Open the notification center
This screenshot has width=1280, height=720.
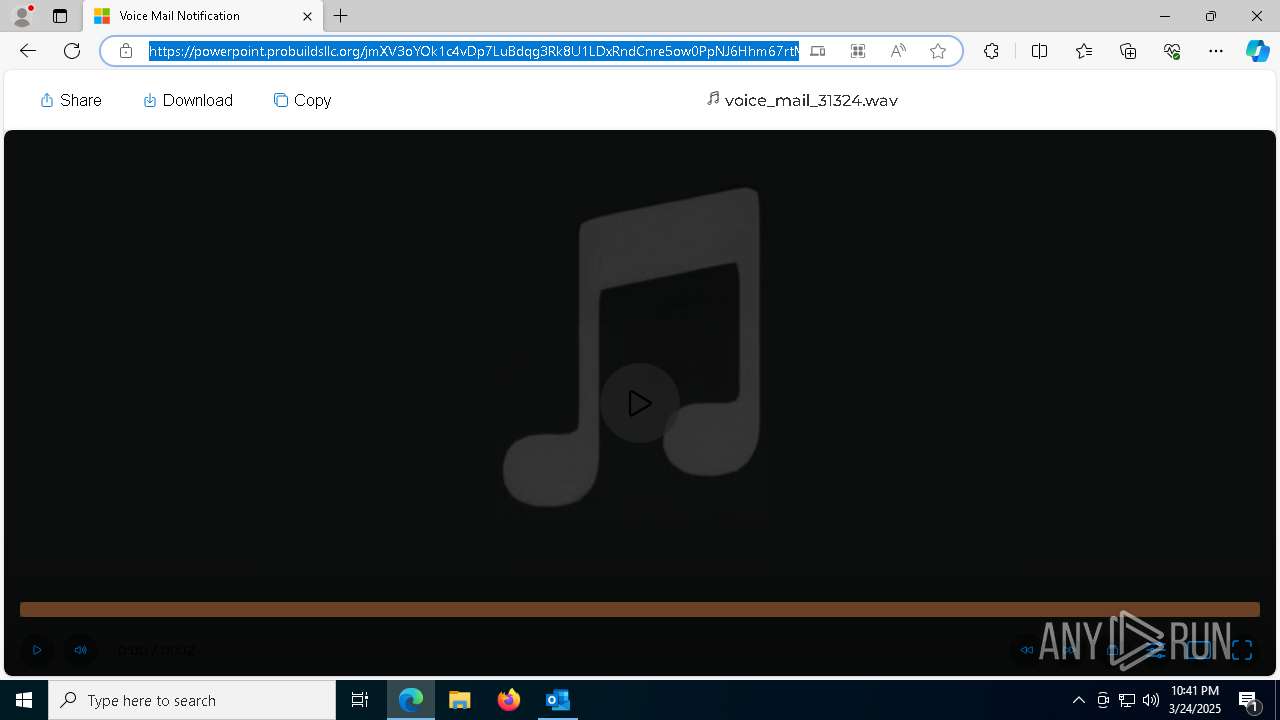point(1249,700)
